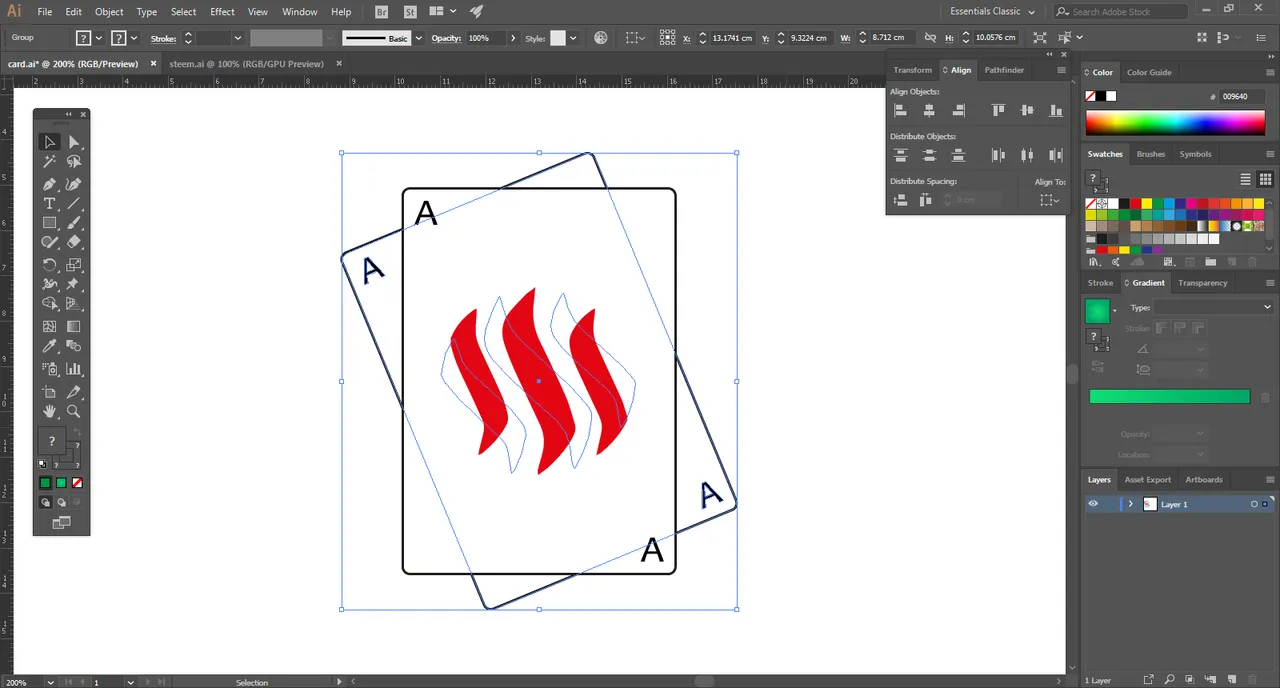Switch swatches to list view
Image resolution: width=1280 pixels, height=688 pixels.
1246,179
